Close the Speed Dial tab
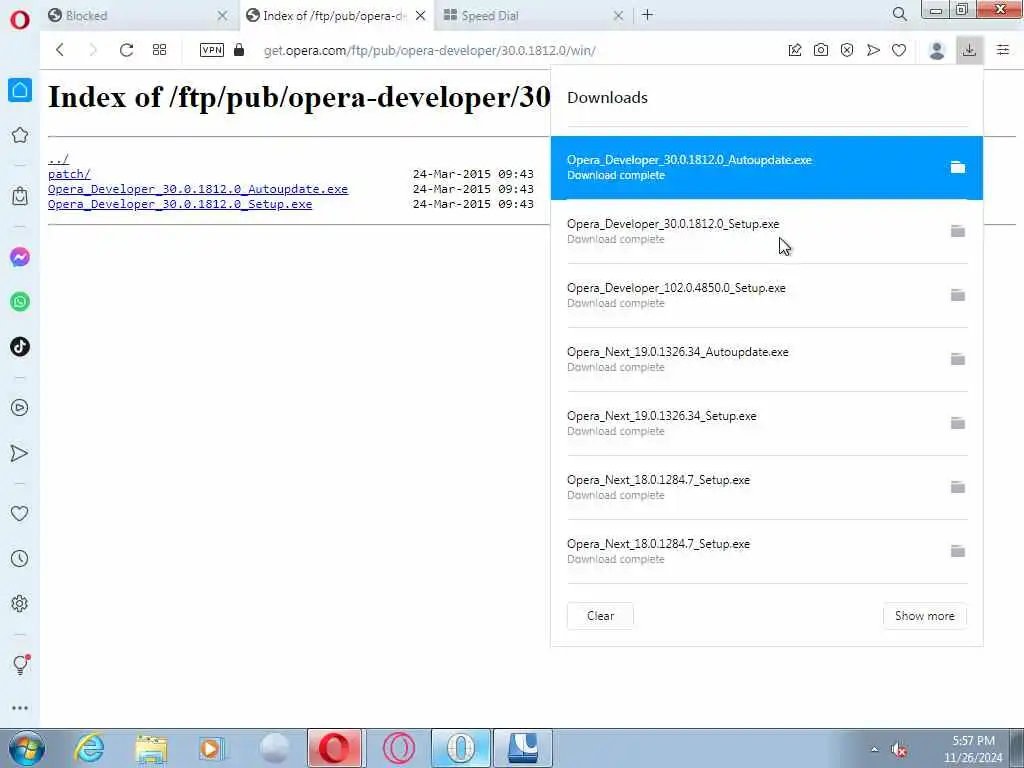This screenshot has width=1024, height=768. click(618, 15)
